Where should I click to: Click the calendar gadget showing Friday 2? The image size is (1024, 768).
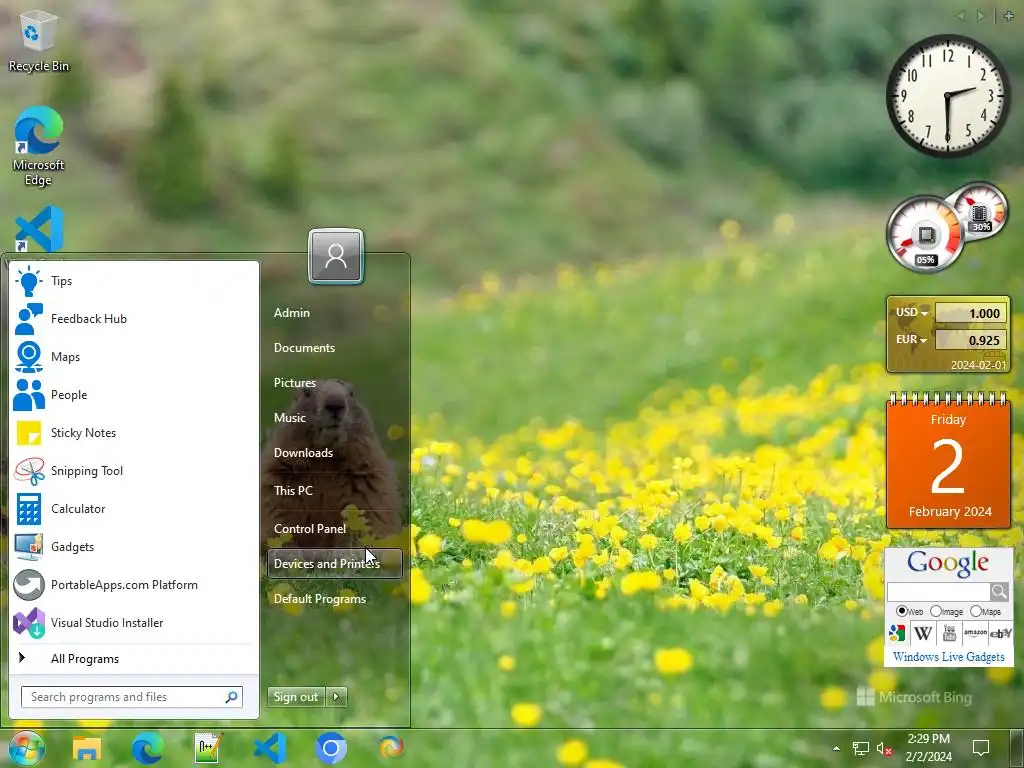pos(948,460)
